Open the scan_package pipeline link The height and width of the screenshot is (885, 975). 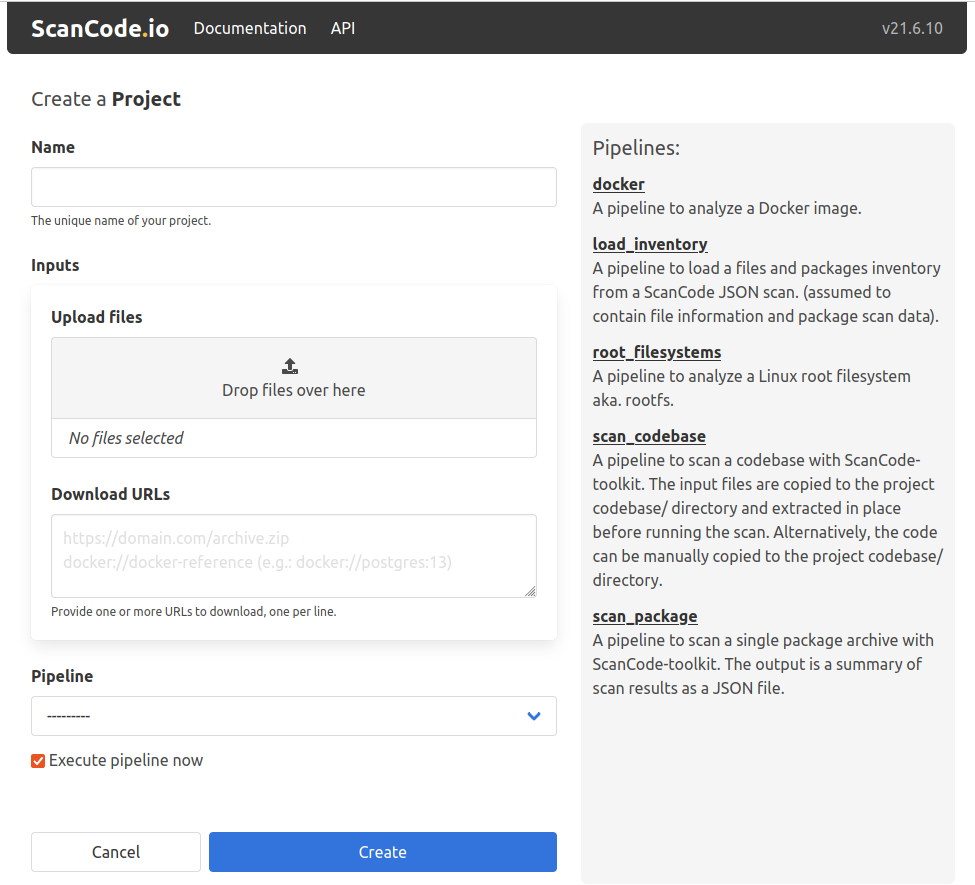[x=645, y=616]
